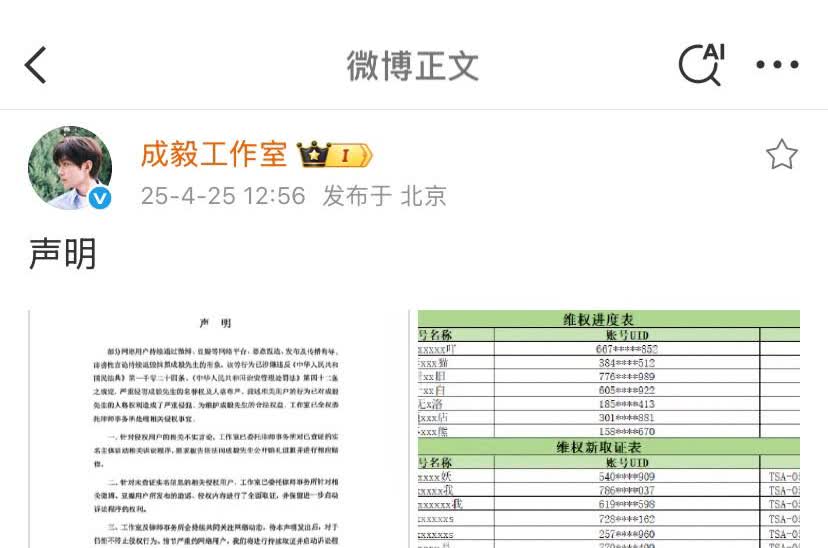Tap the crown membership level badge
This screenshot has width=828, height=548.
(x=335, y=155)
